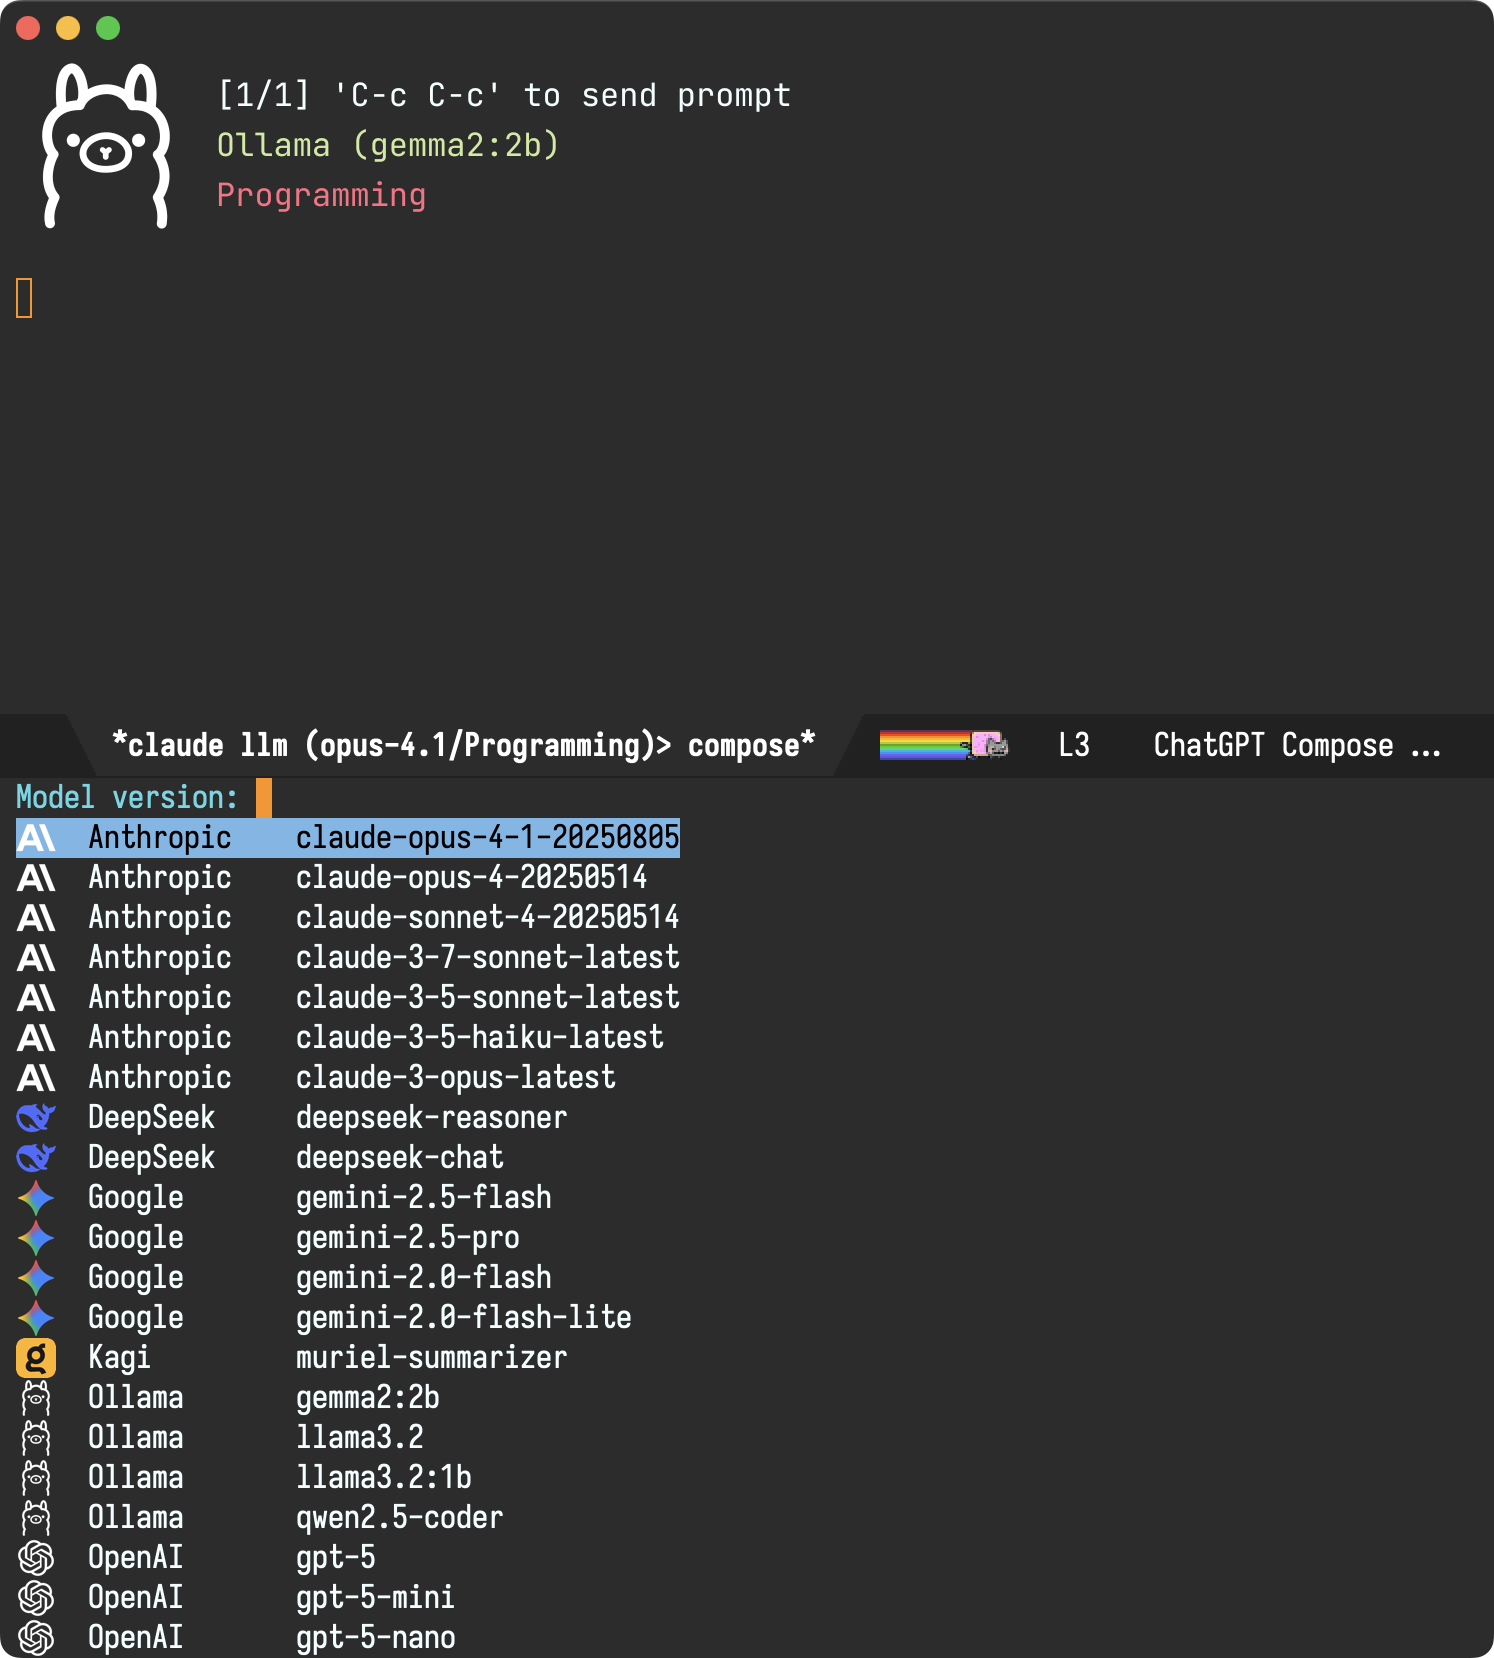Viewport: 1494px width, 1658px height.
Task: Select the gpt-5-nano model name
Action: pyautogui.click(x=376, y=1637)
